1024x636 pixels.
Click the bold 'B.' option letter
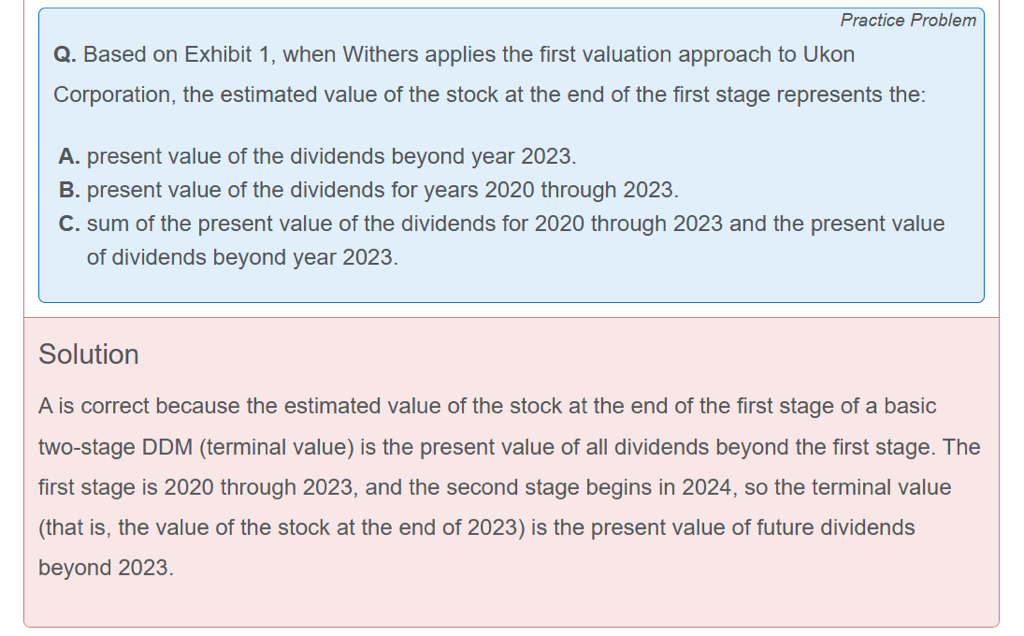[x=70, y=190]
